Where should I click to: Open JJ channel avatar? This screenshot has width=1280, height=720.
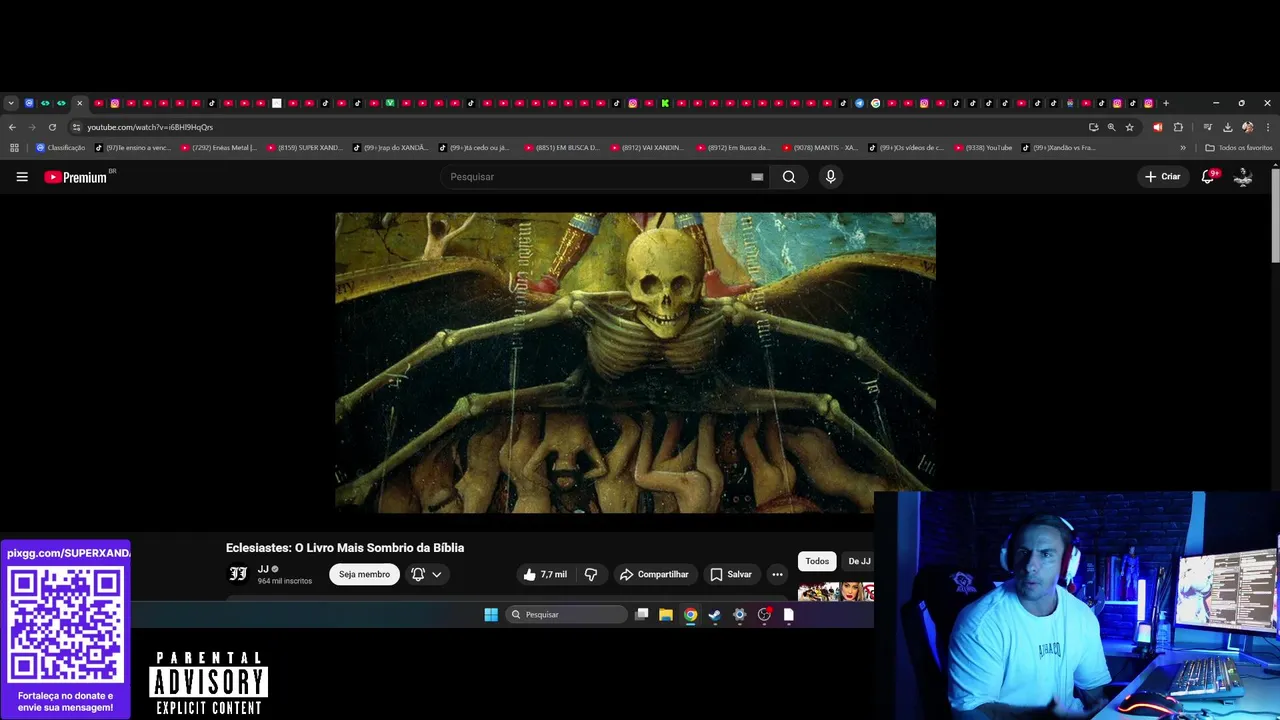[x=238, y=574]
